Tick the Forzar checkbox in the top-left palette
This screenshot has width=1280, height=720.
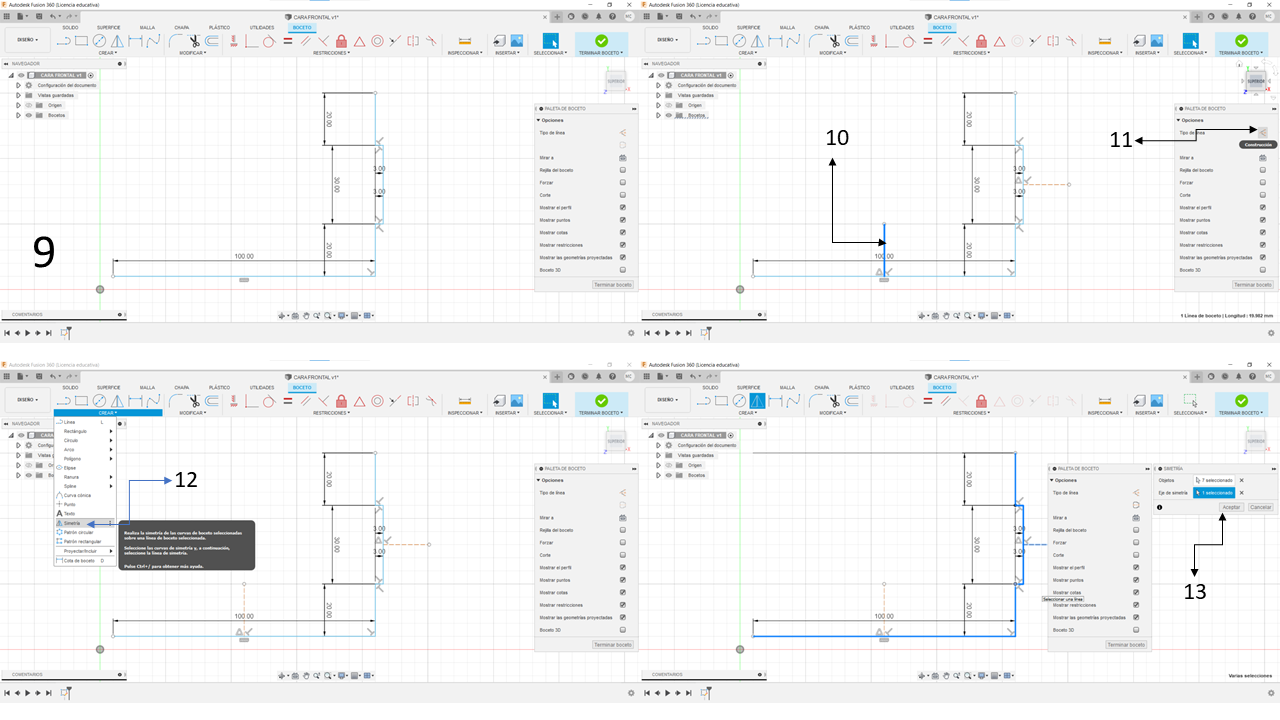(622, 182)
